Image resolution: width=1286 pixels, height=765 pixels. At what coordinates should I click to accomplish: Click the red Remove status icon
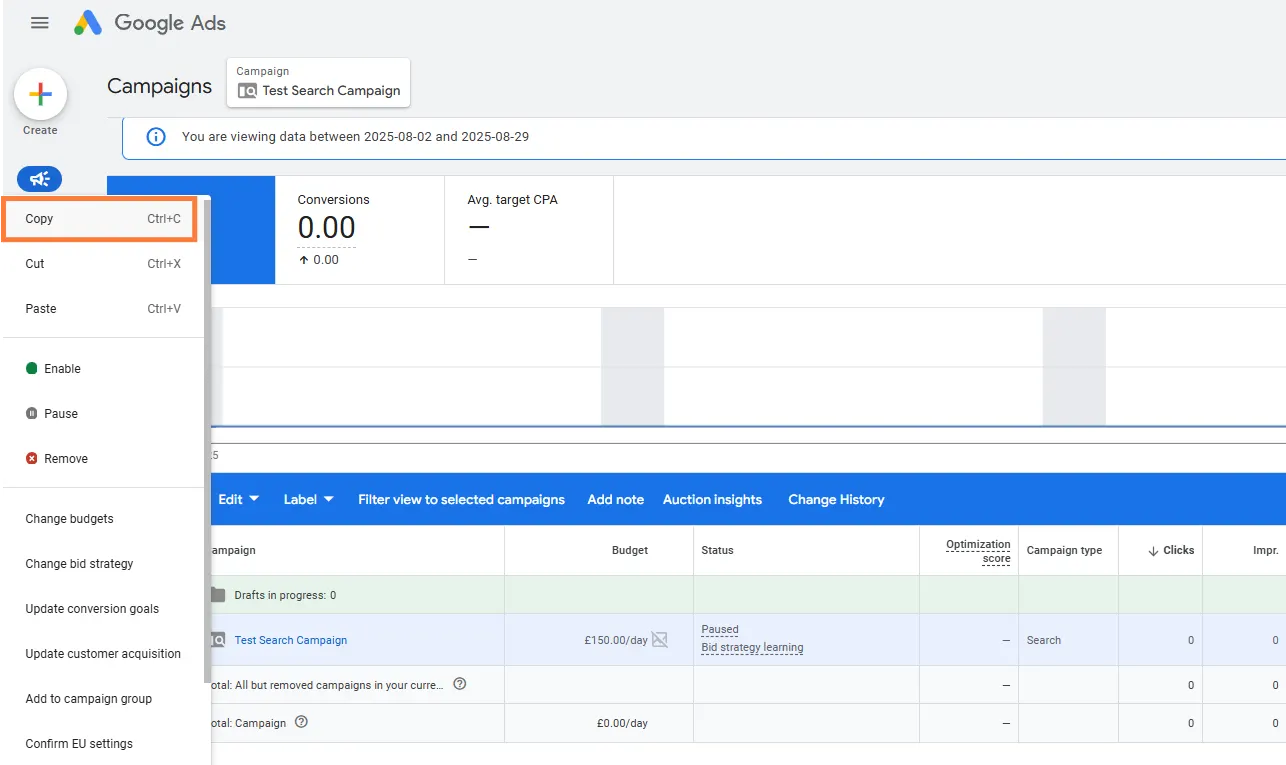[31, 459]
